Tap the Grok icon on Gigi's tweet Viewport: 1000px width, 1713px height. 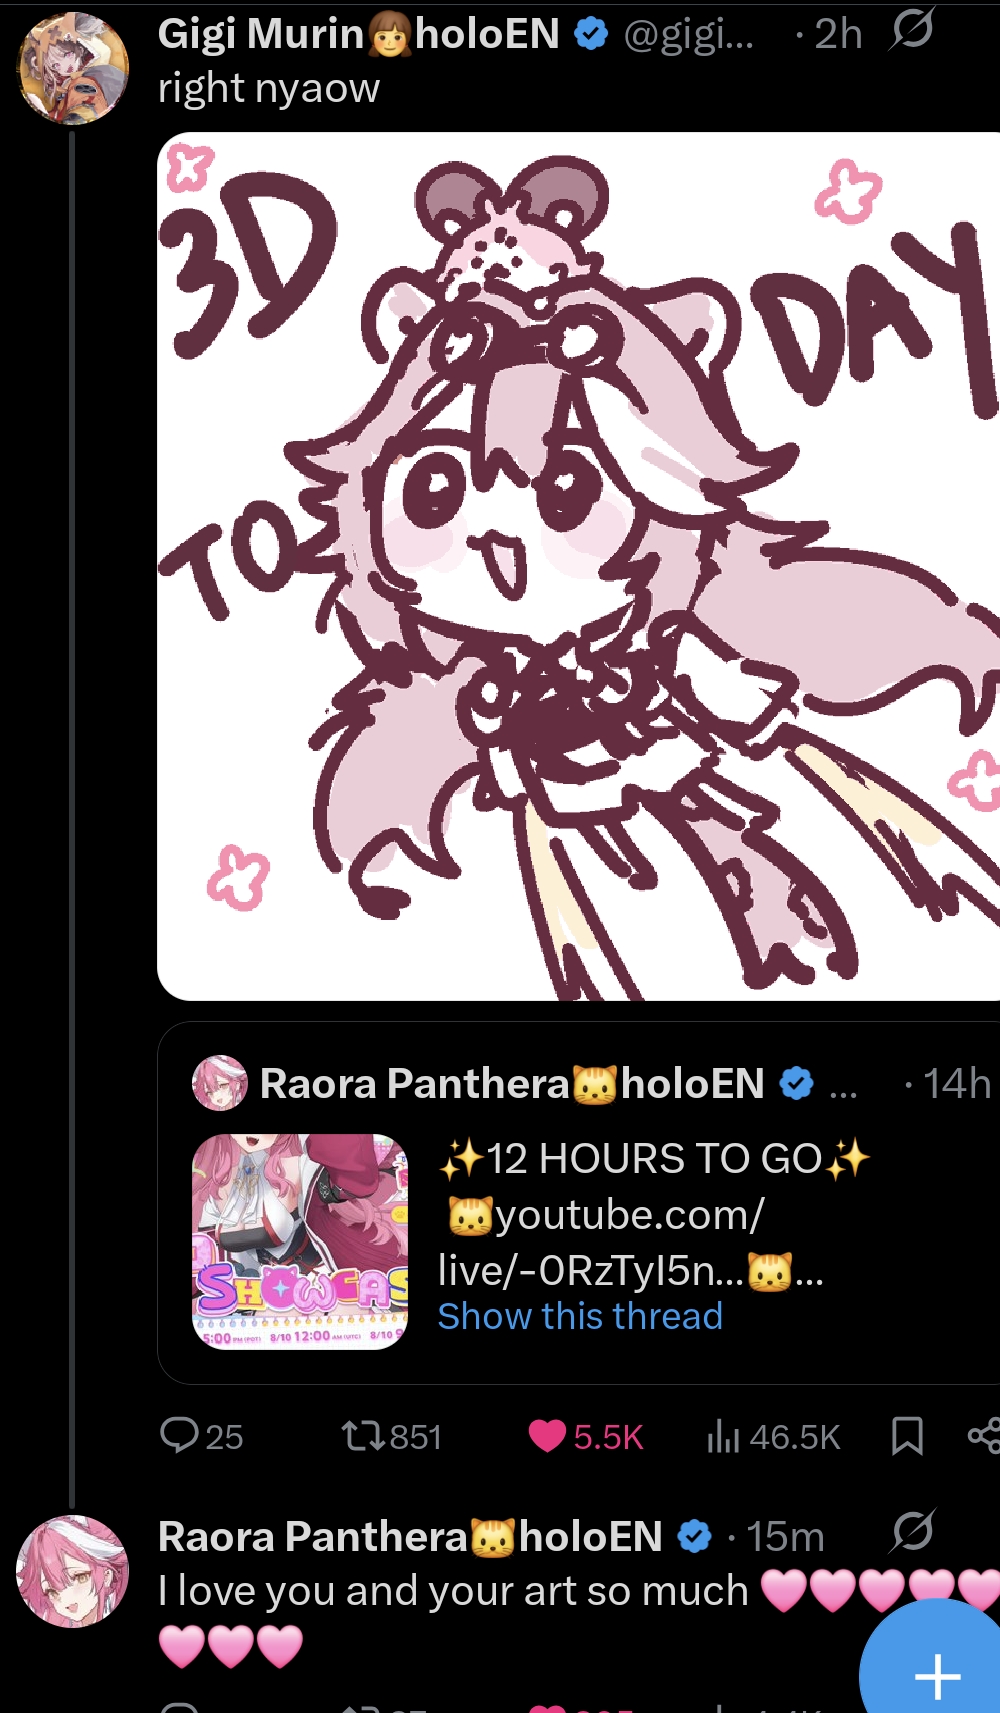(x=912, y=29)
